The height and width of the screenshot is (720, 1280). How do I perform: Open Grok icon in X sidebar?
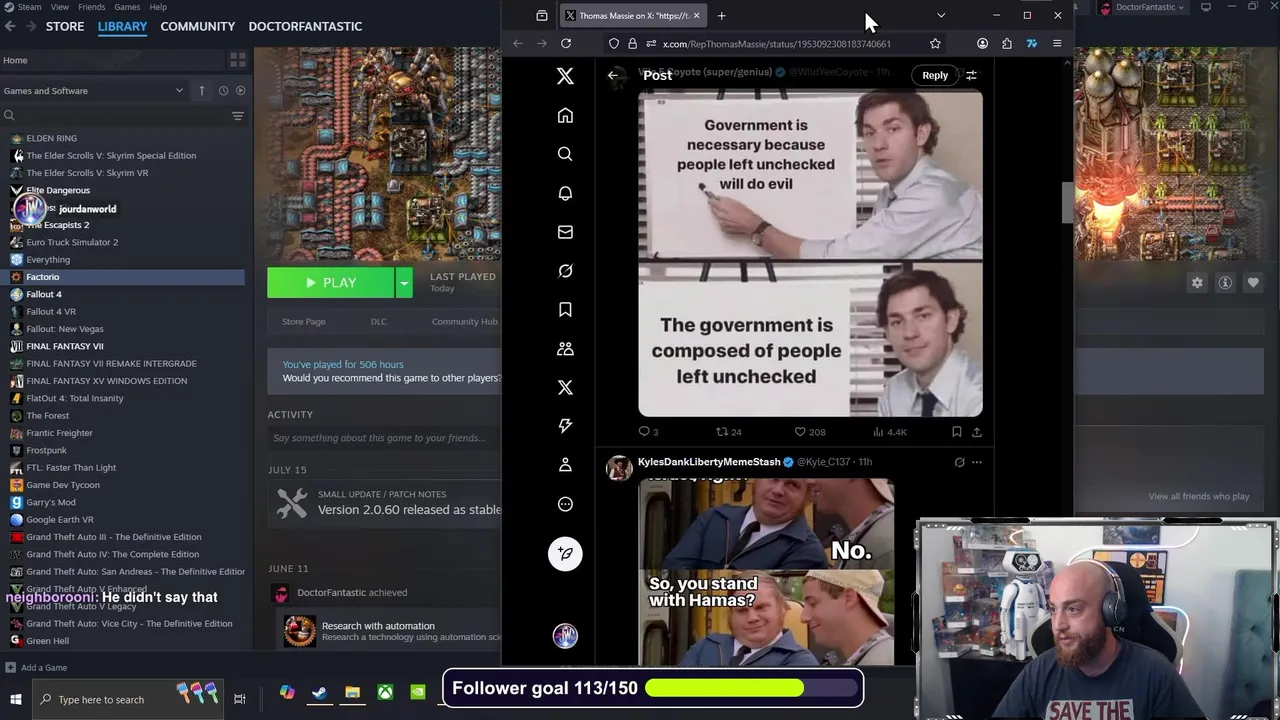click(565, 271)
